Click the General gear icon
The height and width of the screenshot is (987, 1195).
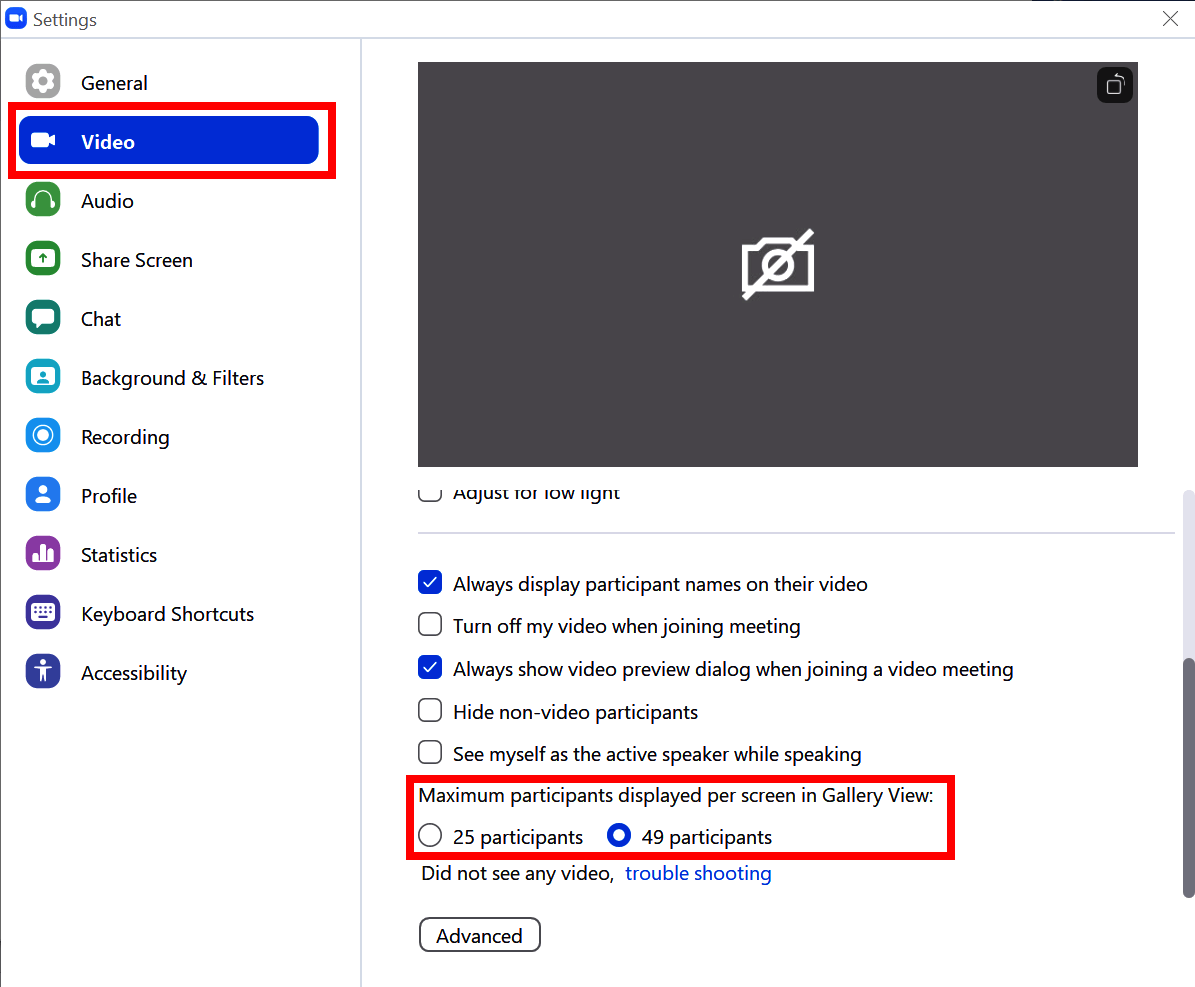43,82
